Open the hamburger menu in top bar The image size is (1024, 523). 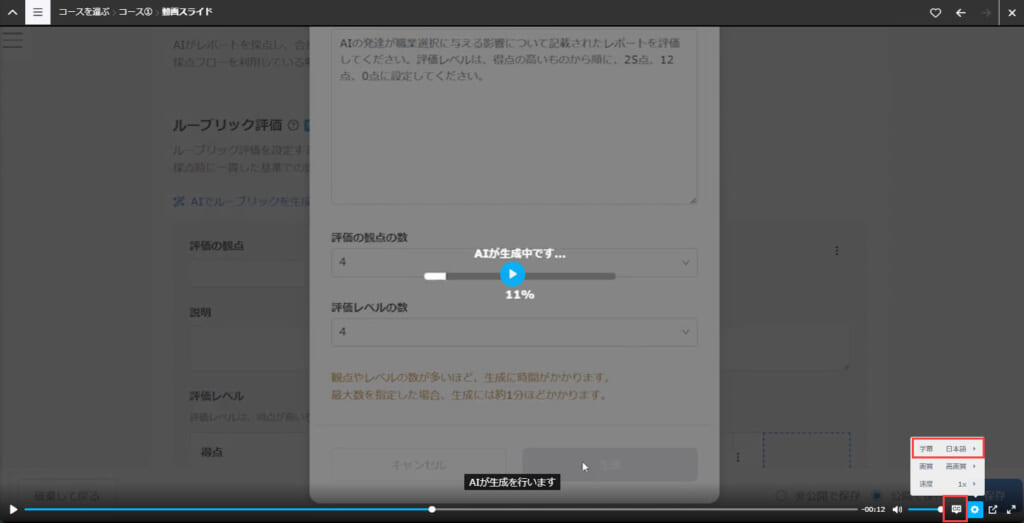(37, 13)
